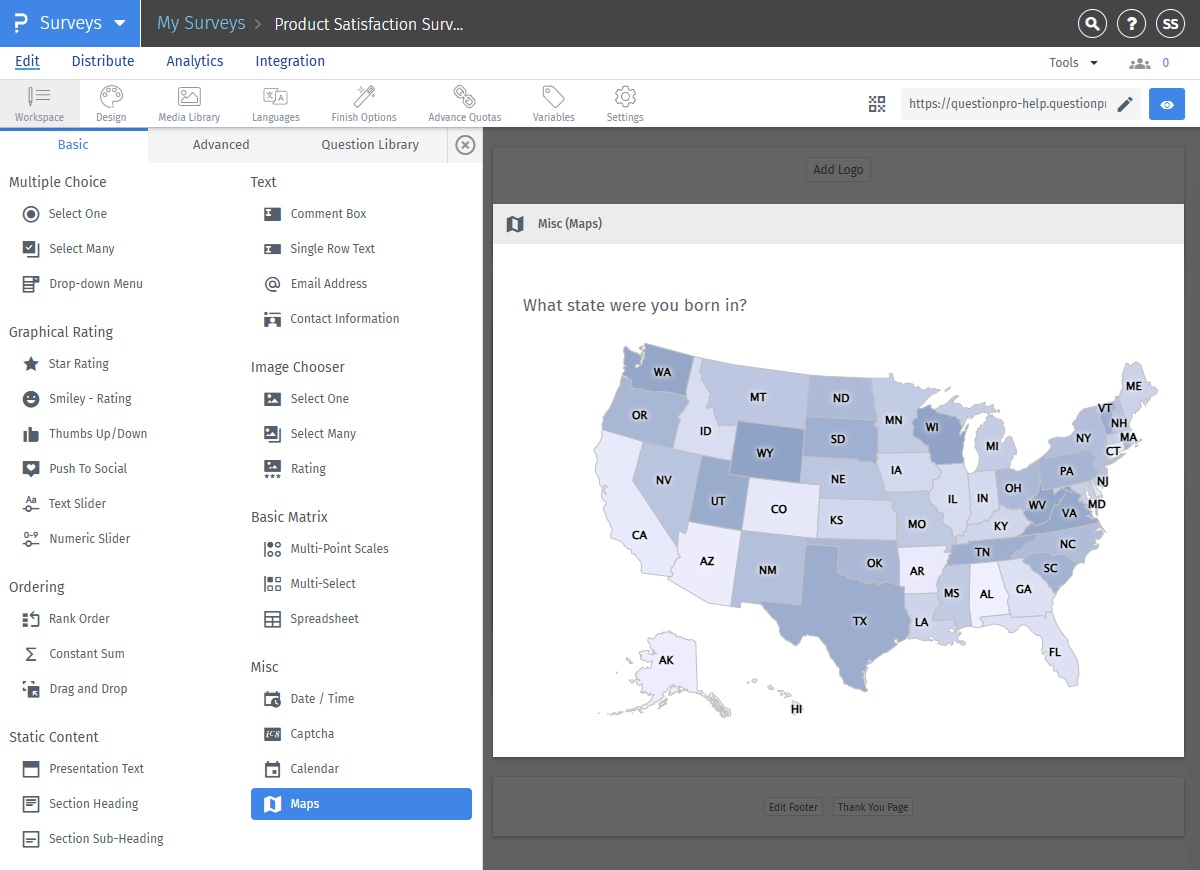Switch to the Advanced tab
1200x870 pixels.
(221, 145)
